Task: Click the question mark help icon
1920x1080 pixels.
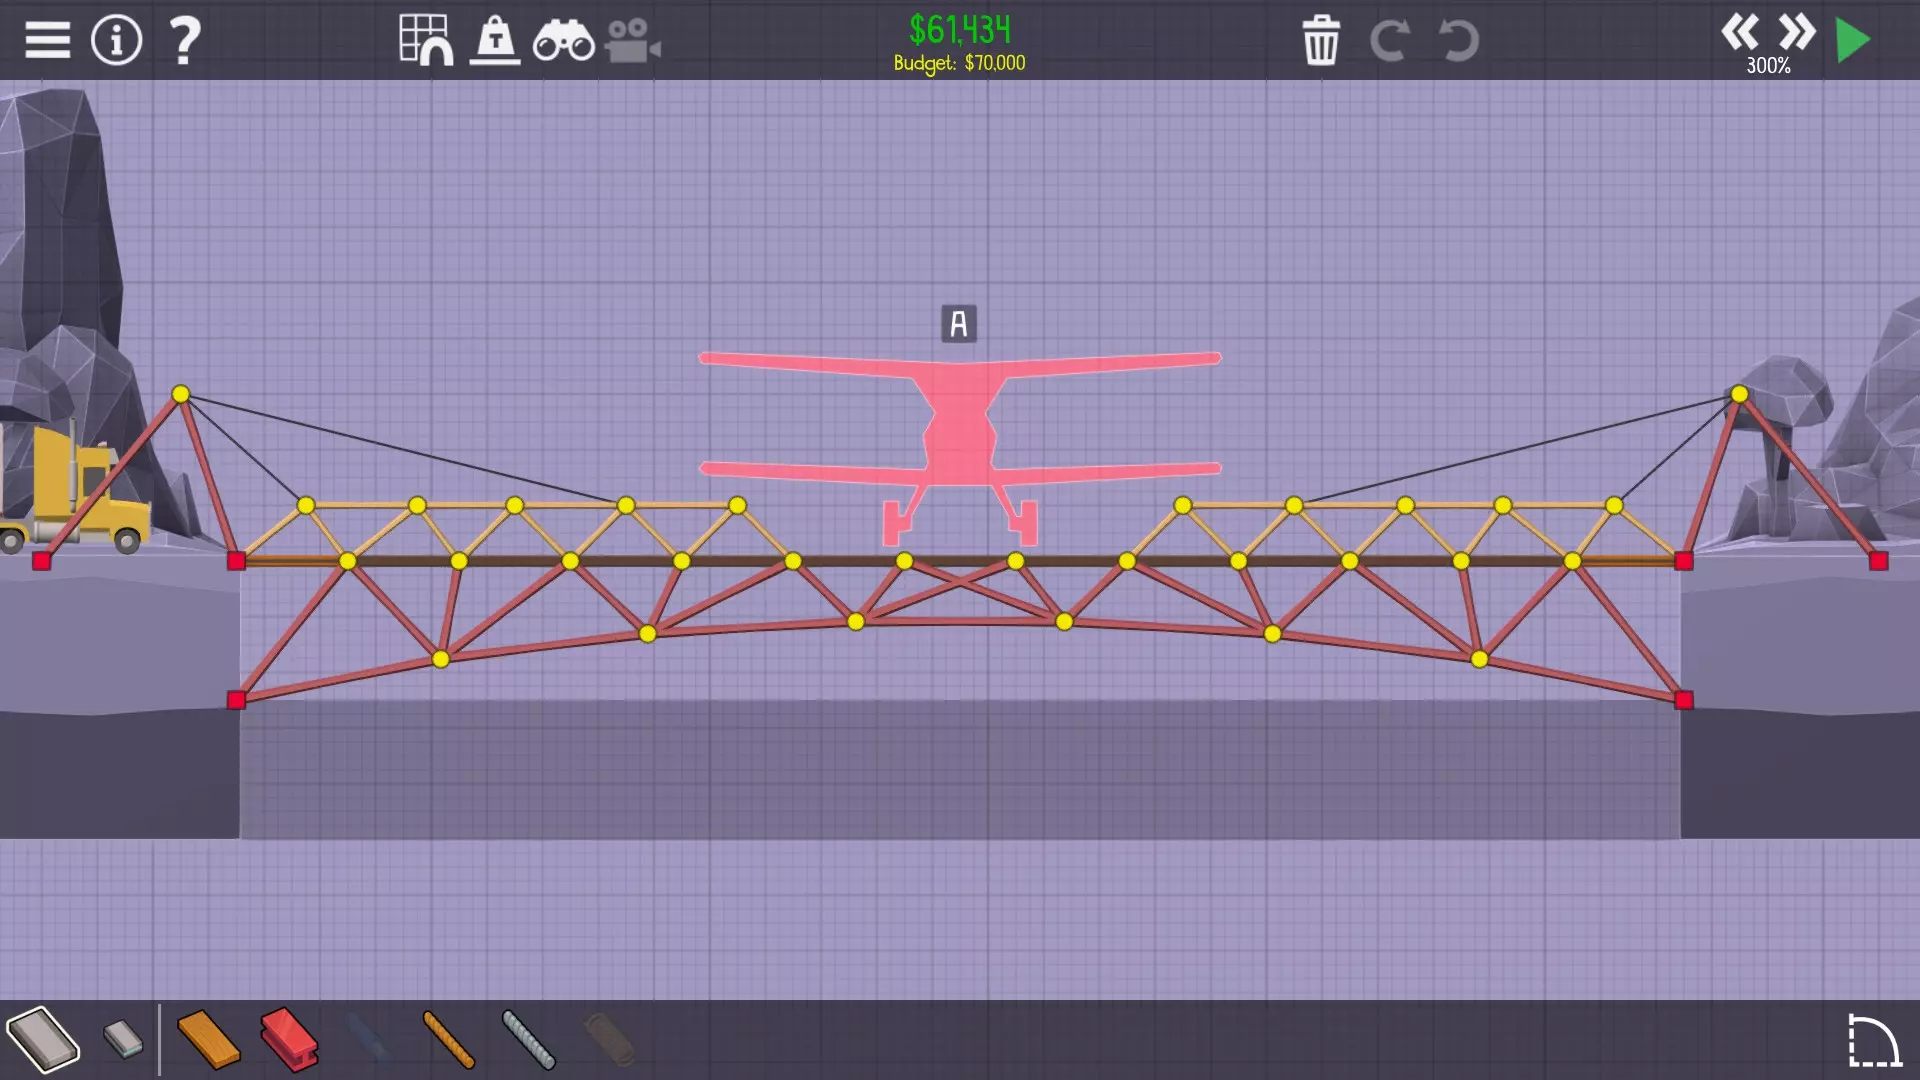Action: 184,41
